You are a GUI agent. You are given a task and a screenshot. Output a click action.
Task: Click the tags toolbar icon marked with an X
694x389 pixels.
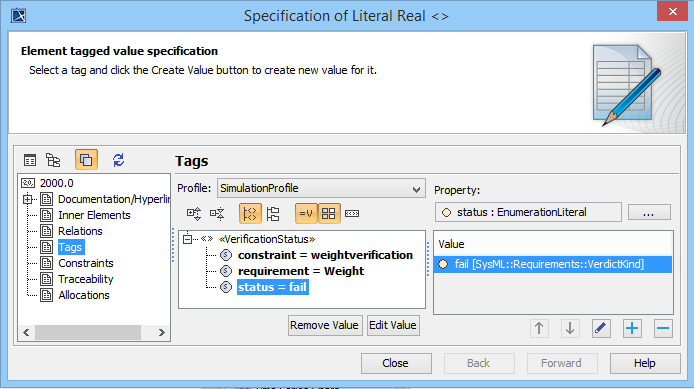pos(217,214)
